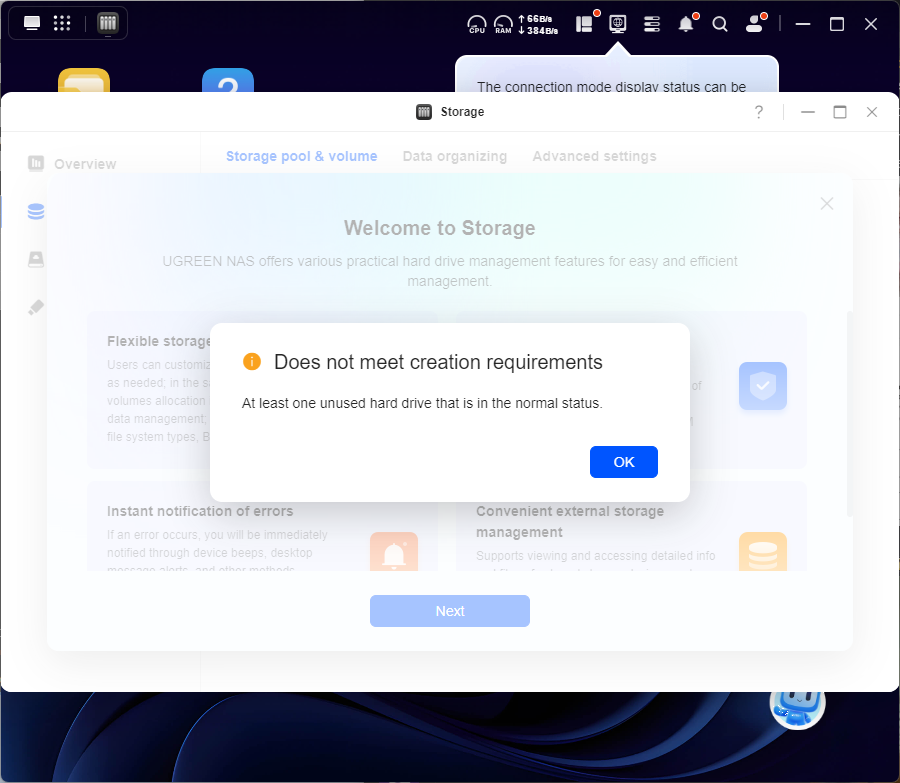Select Storage pool & volume tab
The height and width of the screenshot is (783, 900).
coord(301,156)
